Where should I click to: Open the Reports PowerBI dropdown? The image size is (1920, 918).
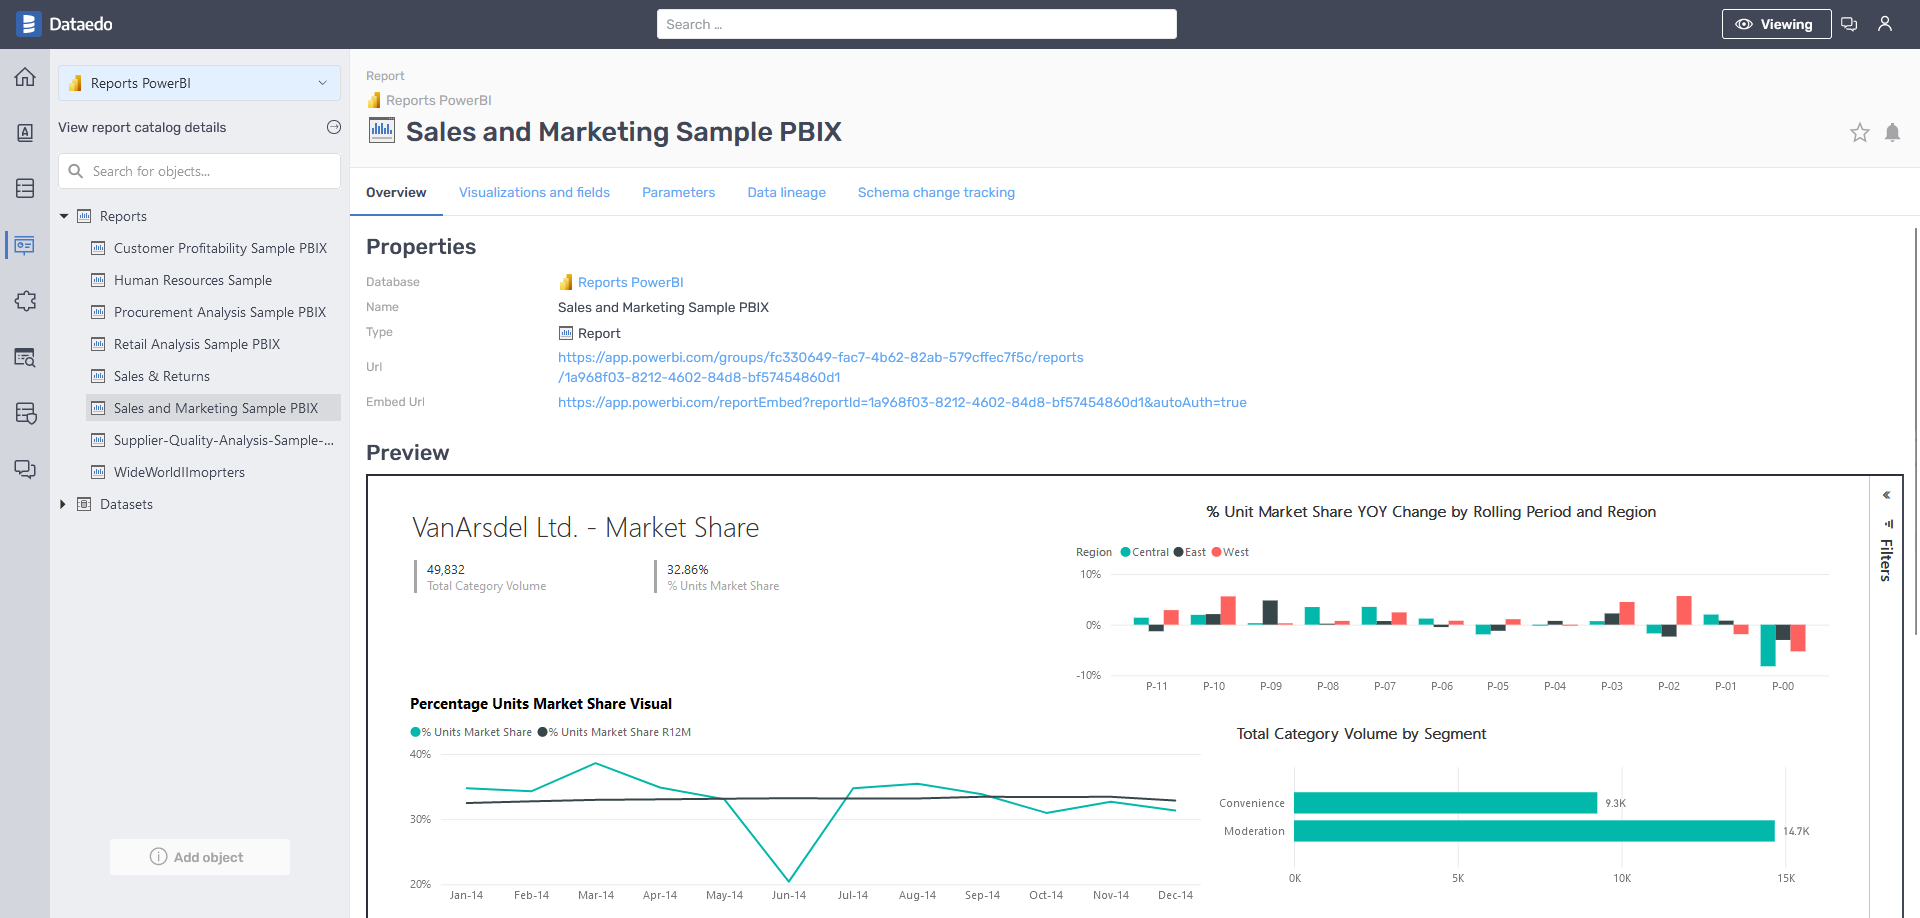(199, 83)
